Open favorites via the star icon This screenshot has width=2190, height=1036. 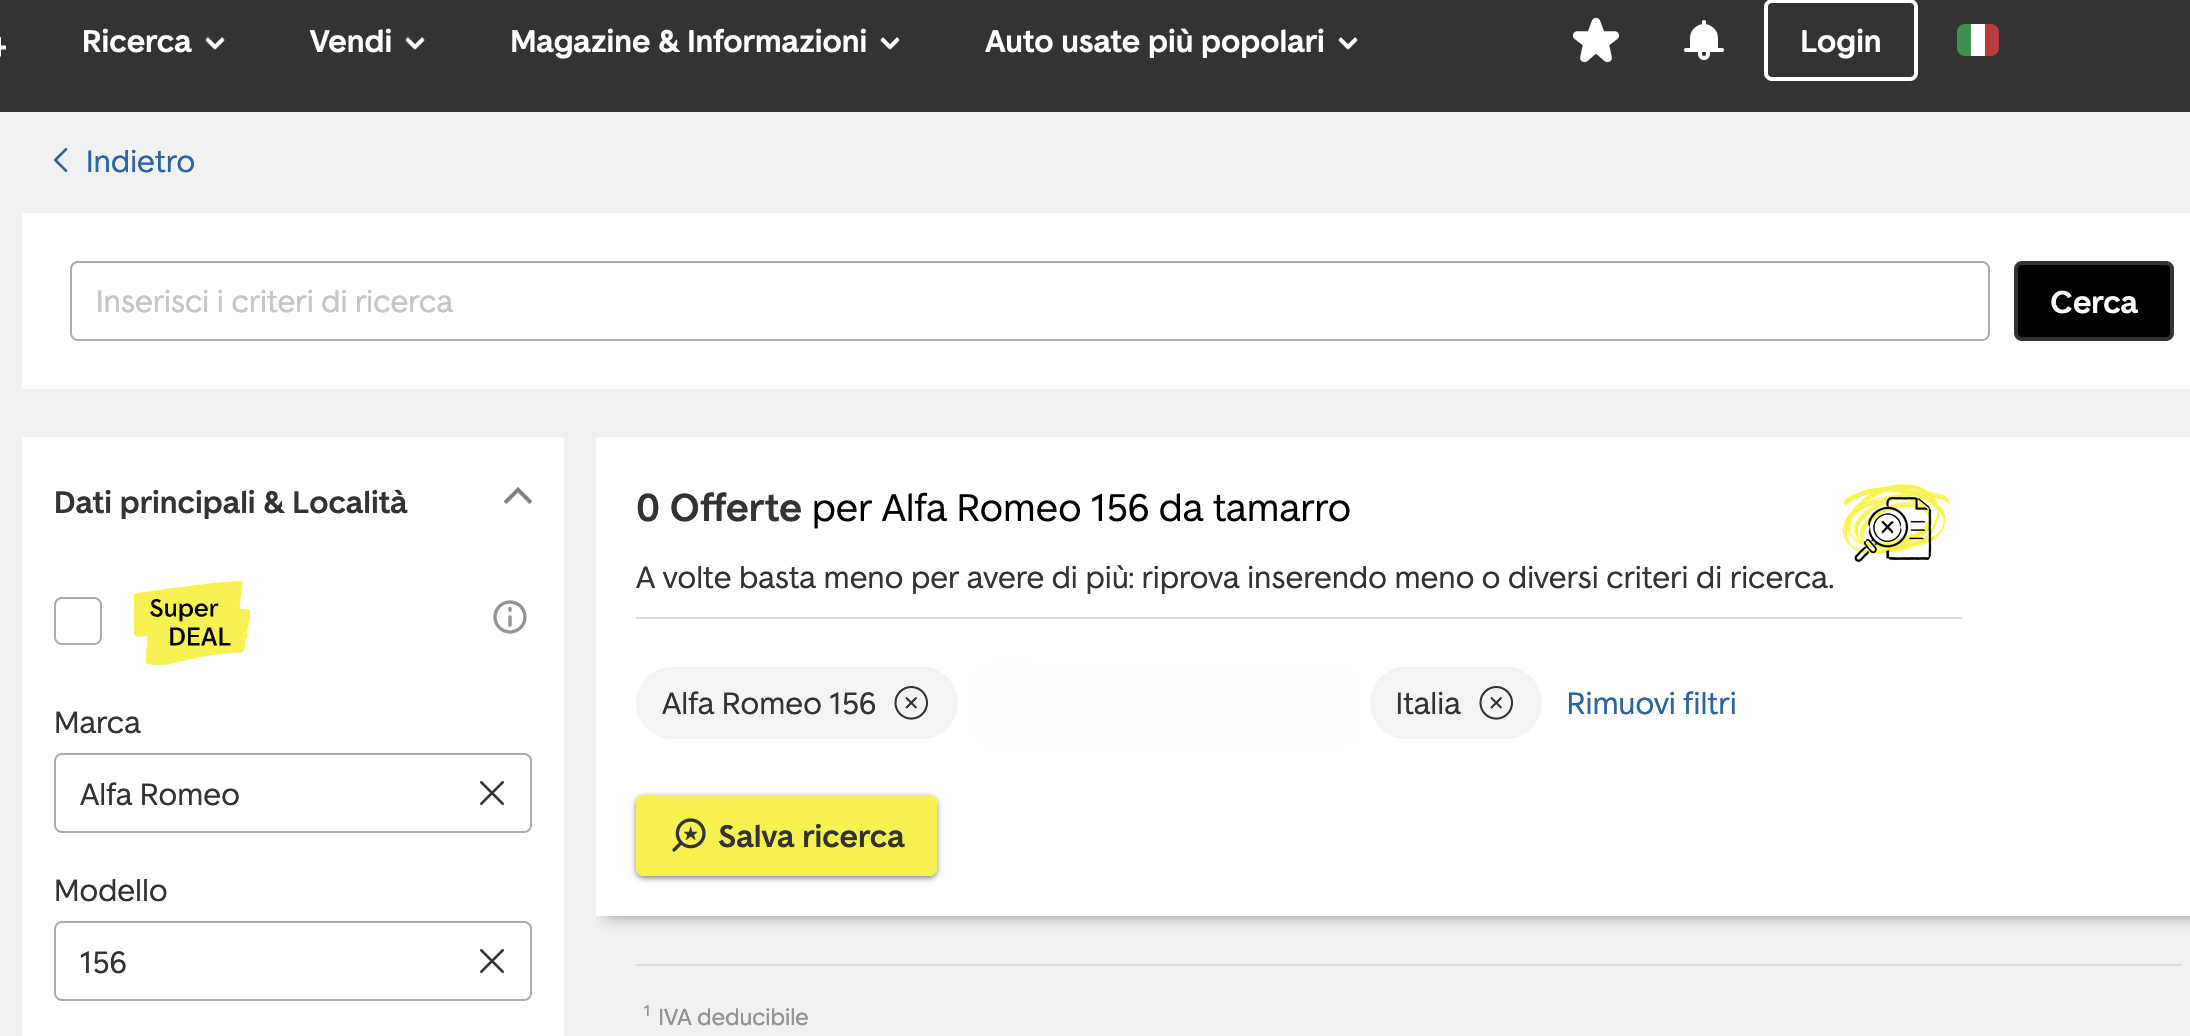pos(1595,41)
